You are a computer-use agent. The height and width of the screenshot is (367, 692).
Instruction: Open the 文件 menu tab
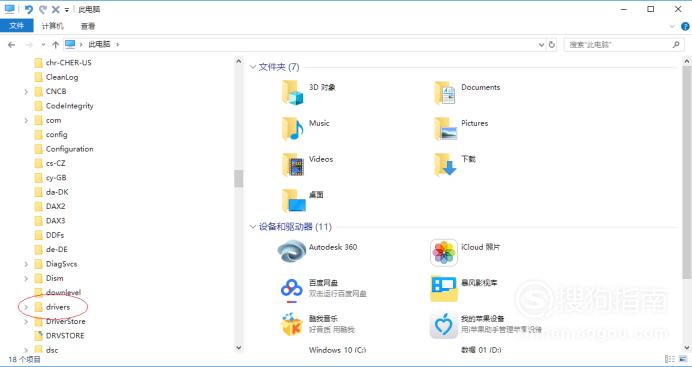(x=16, y=26)
